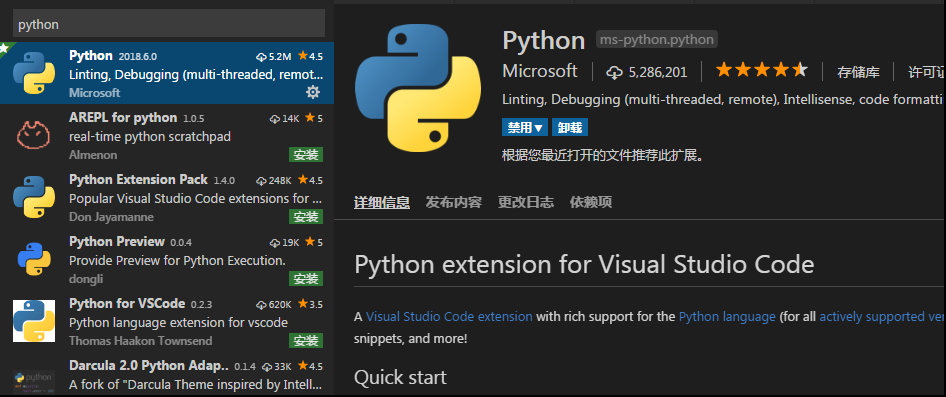Image resolution: width=946 pixels, height=397 pixels.
Task: Switch to the 发布内容 tab
Action: [454, 202]
